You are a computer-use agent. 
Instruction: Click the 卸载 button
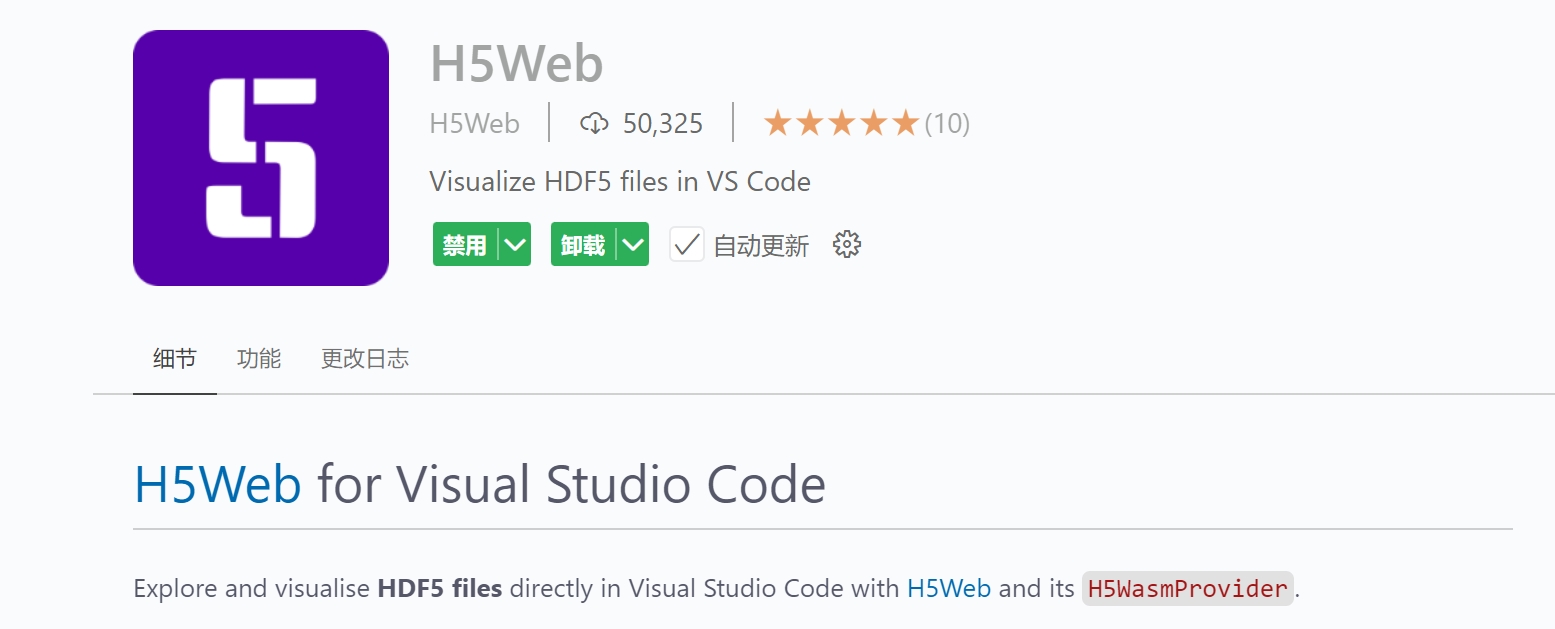[583, 245]
